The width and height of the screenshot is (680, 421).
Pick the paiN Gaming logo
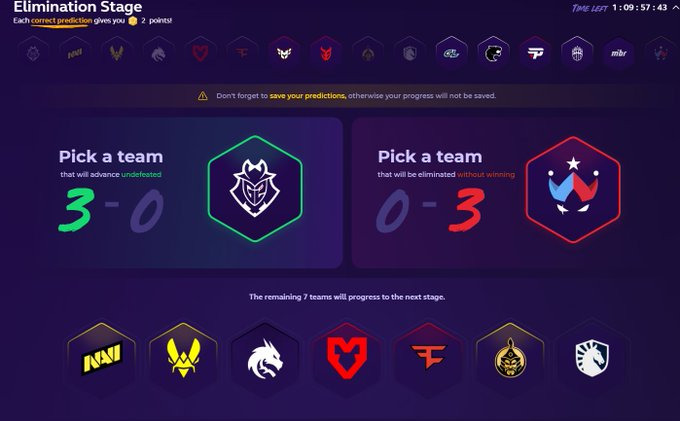tap(535, 54)
